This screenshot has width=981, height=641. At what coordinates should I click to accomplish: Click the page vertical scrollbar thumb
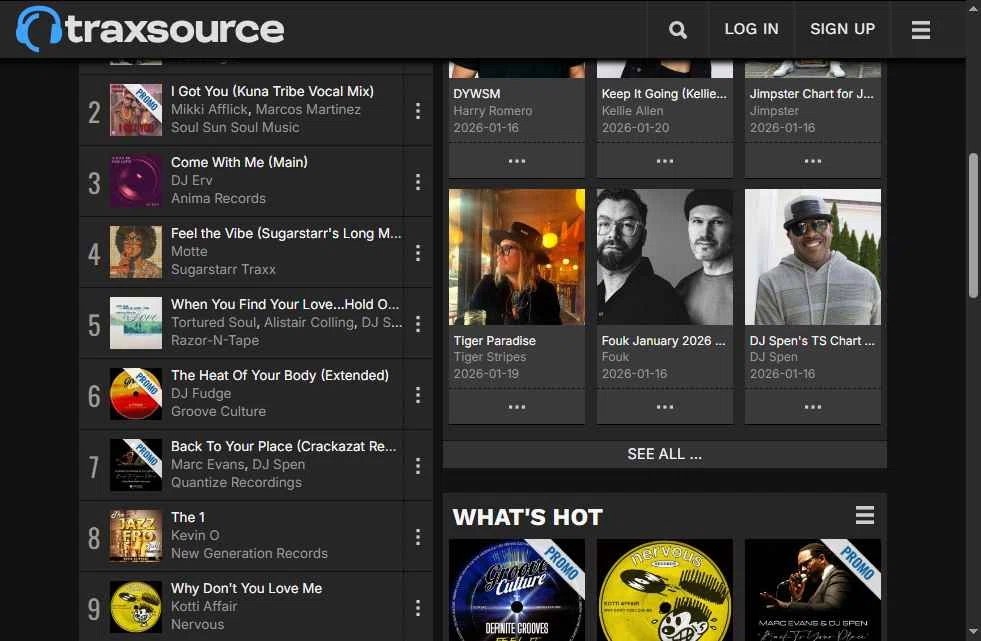pos(973,225)
